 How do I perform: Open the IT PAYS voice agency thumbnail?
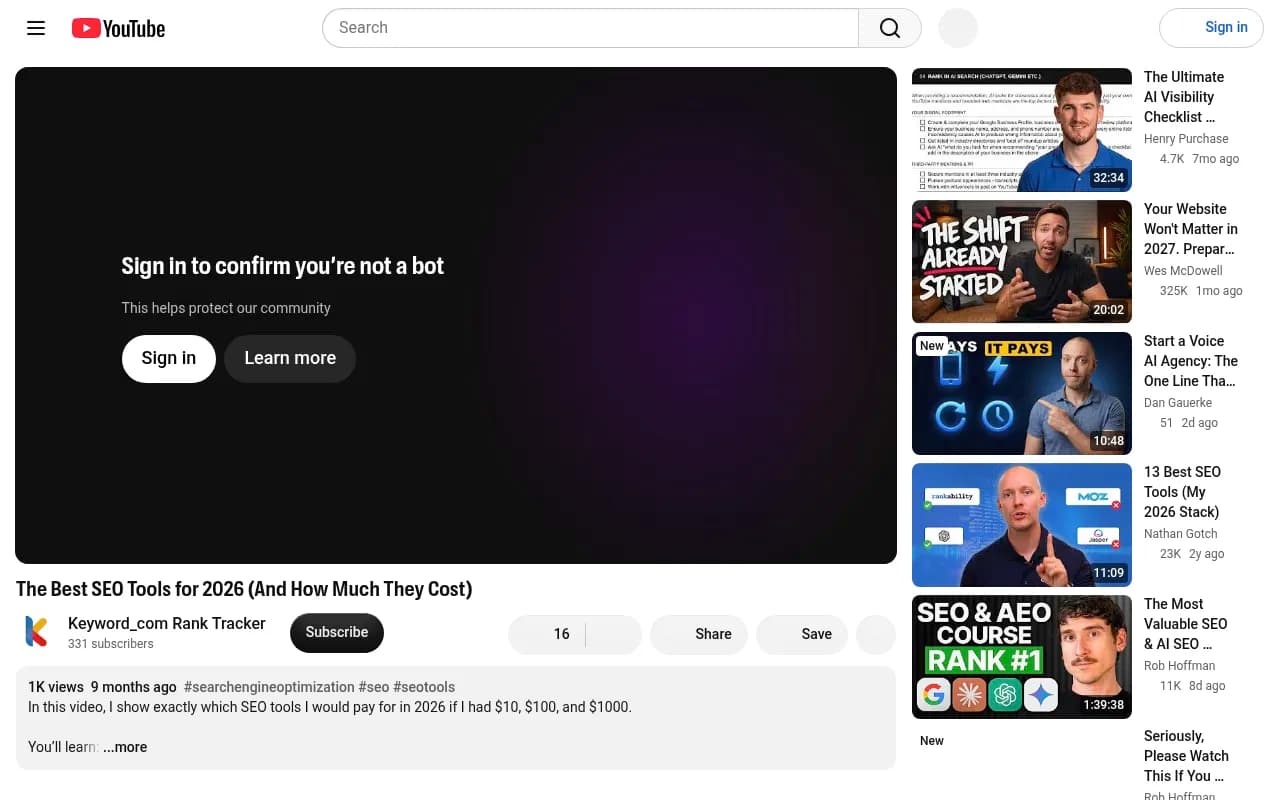click(x=1022, y=394)
